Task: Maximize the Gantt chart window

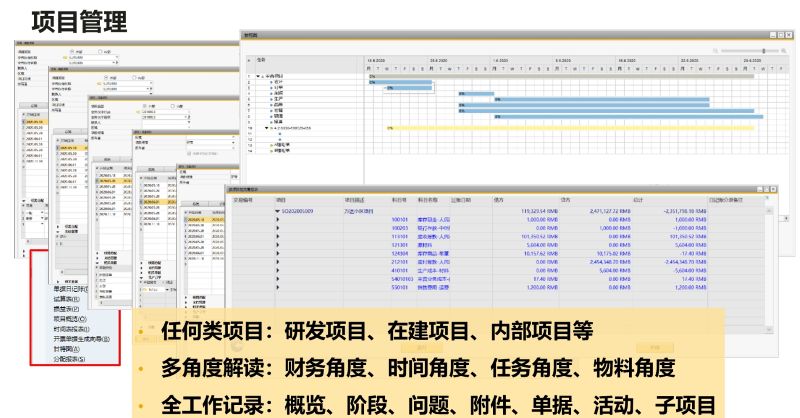Action: 781,35
